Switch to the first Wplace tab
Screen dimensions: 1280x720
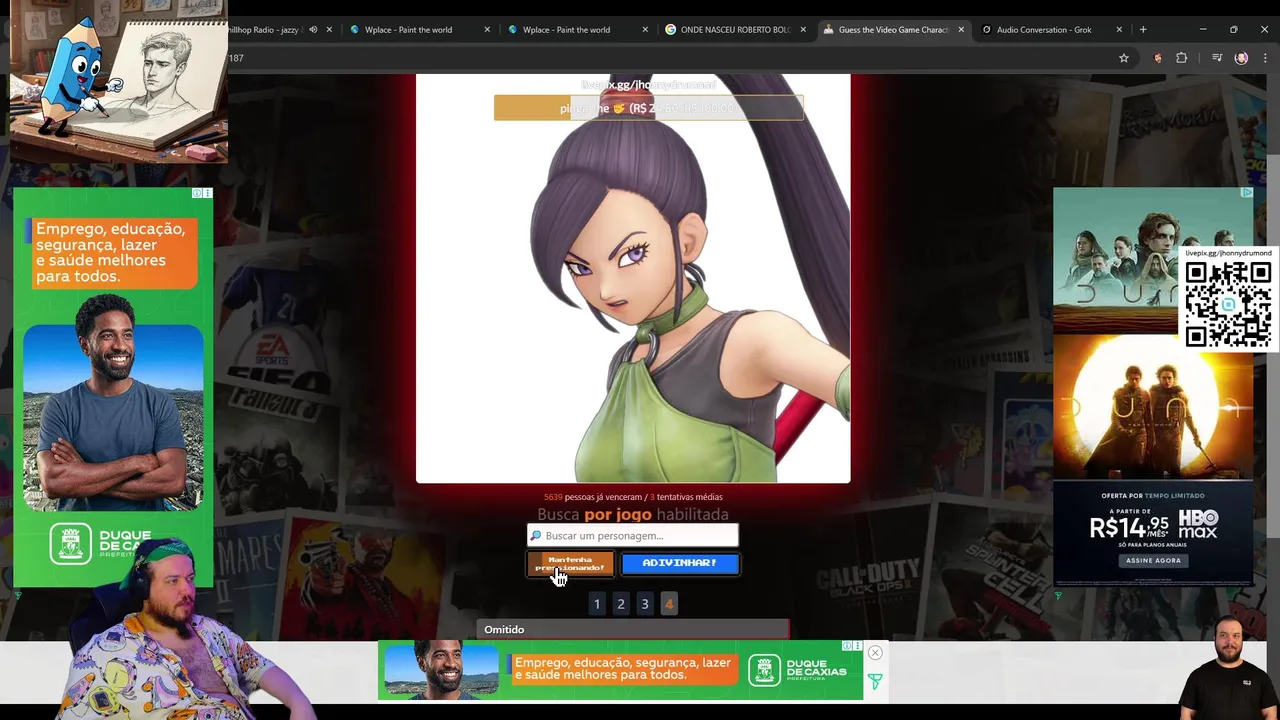coord(408,30)
